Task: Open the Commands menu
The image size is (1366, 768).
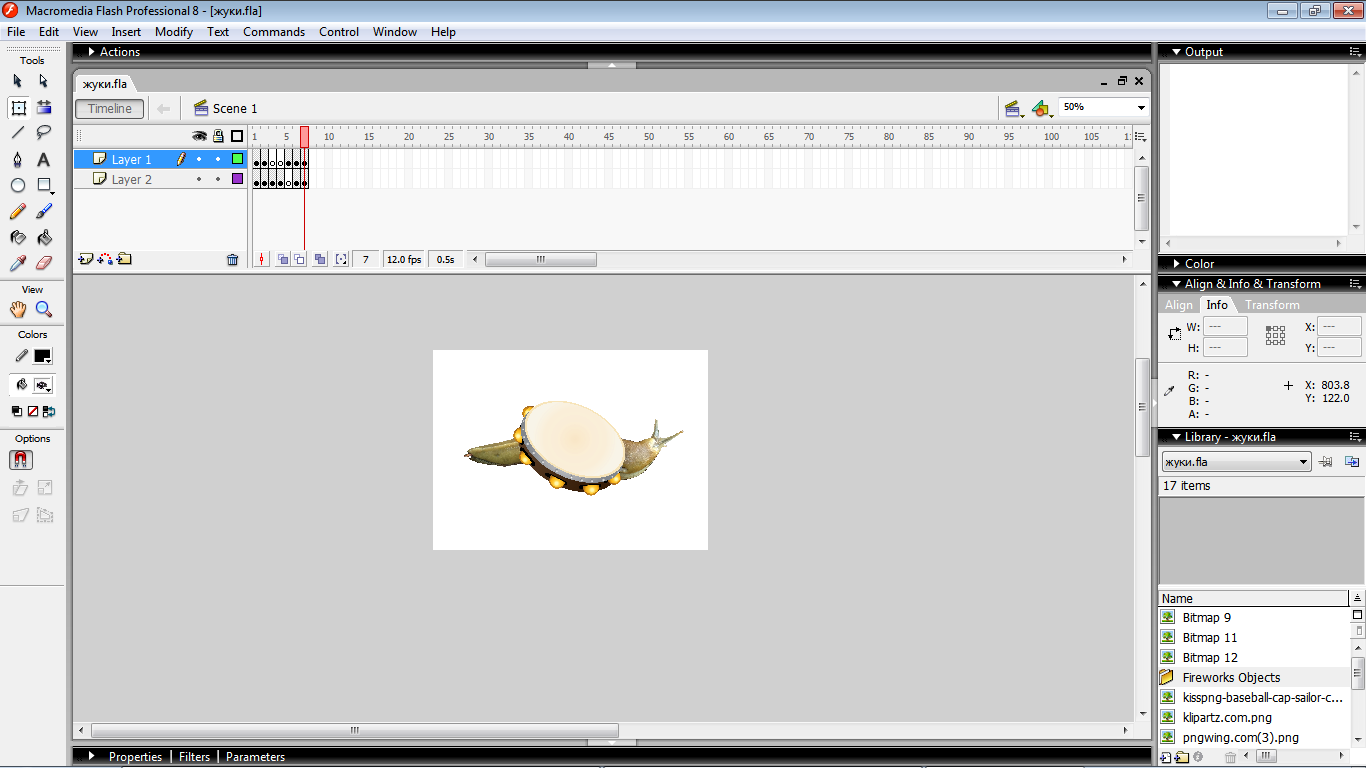Action: click(x=274, y=32)
